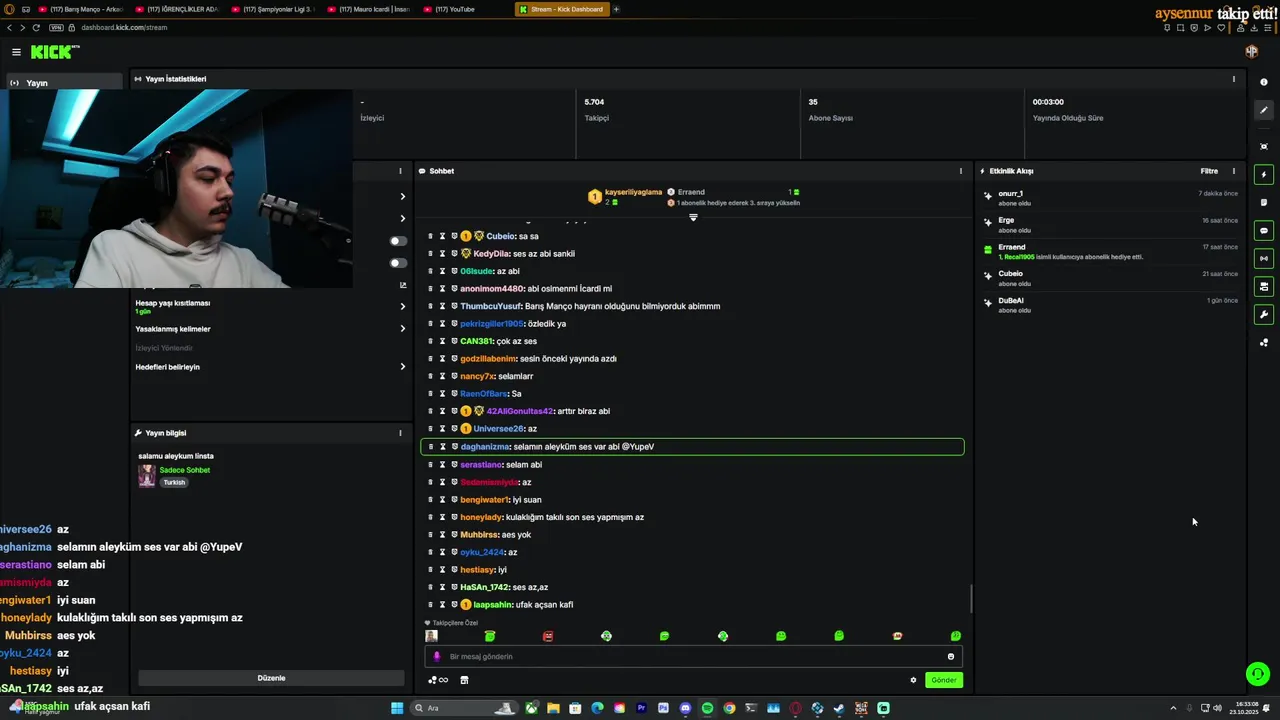Click kayseriliyaglama in the gift leaderboard
Image resolution: width=1280 pixels, height=720 pixels.
pyautogui.click(x=633, y=192)
